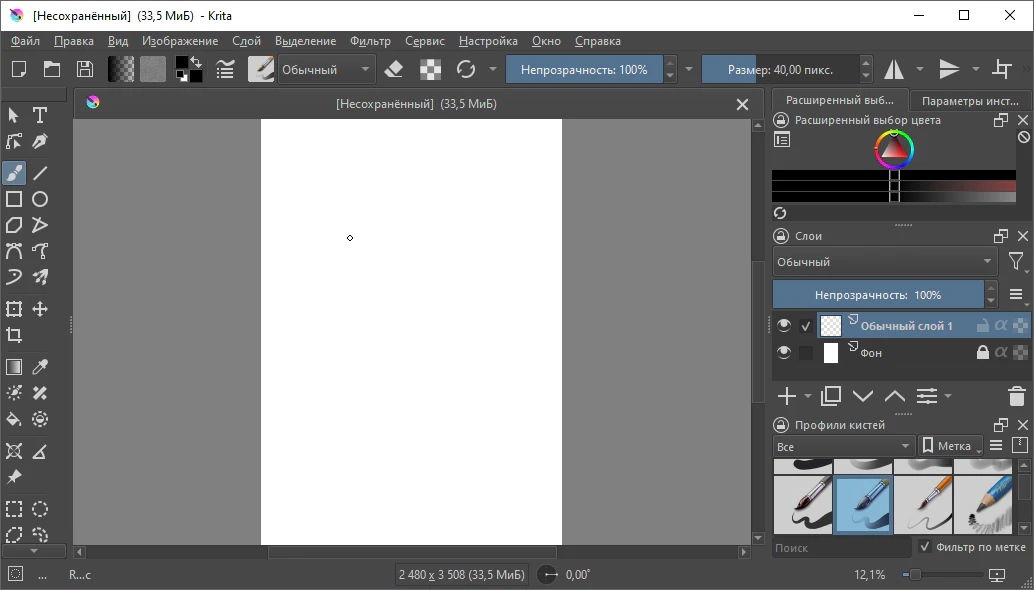Adjust brush Непрозрачность slider in toolbar
This screenshot has width=1034, height=590.
click(x=583, y=69)
